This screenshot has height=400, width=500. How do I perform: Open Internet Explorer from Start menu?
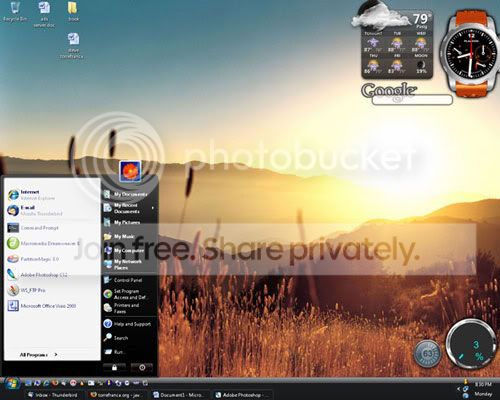pos(32,195)
